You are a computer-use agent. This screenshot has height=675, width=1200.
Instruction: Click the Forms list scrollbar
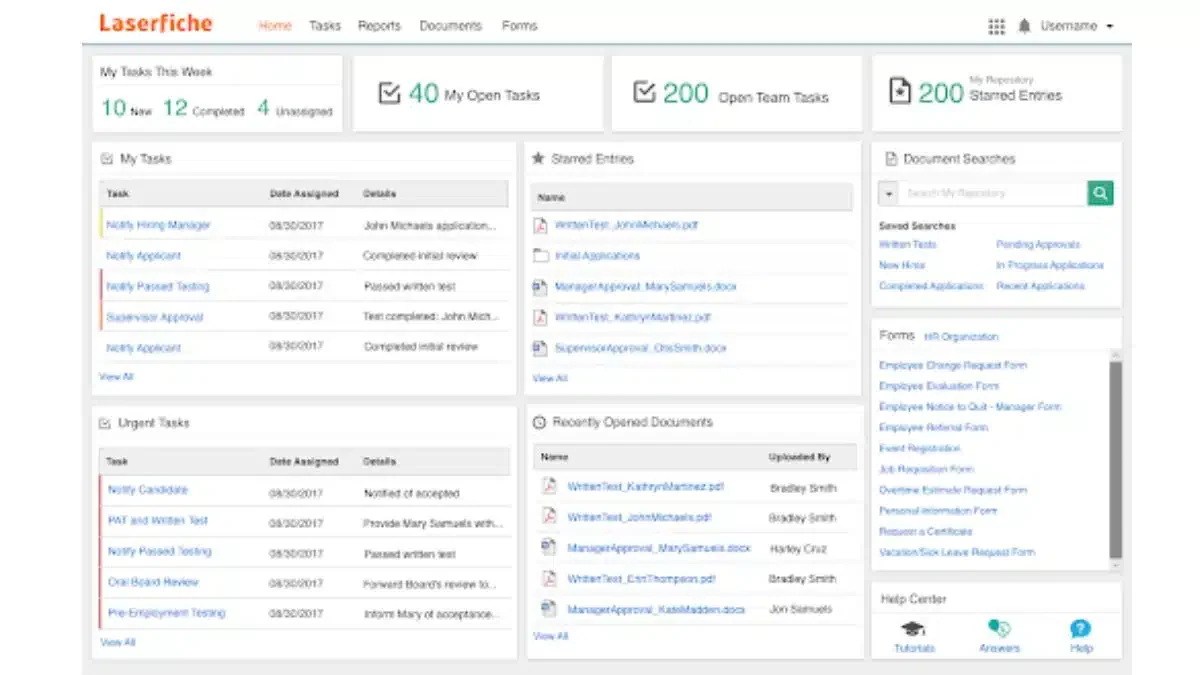coord(1116,460)
